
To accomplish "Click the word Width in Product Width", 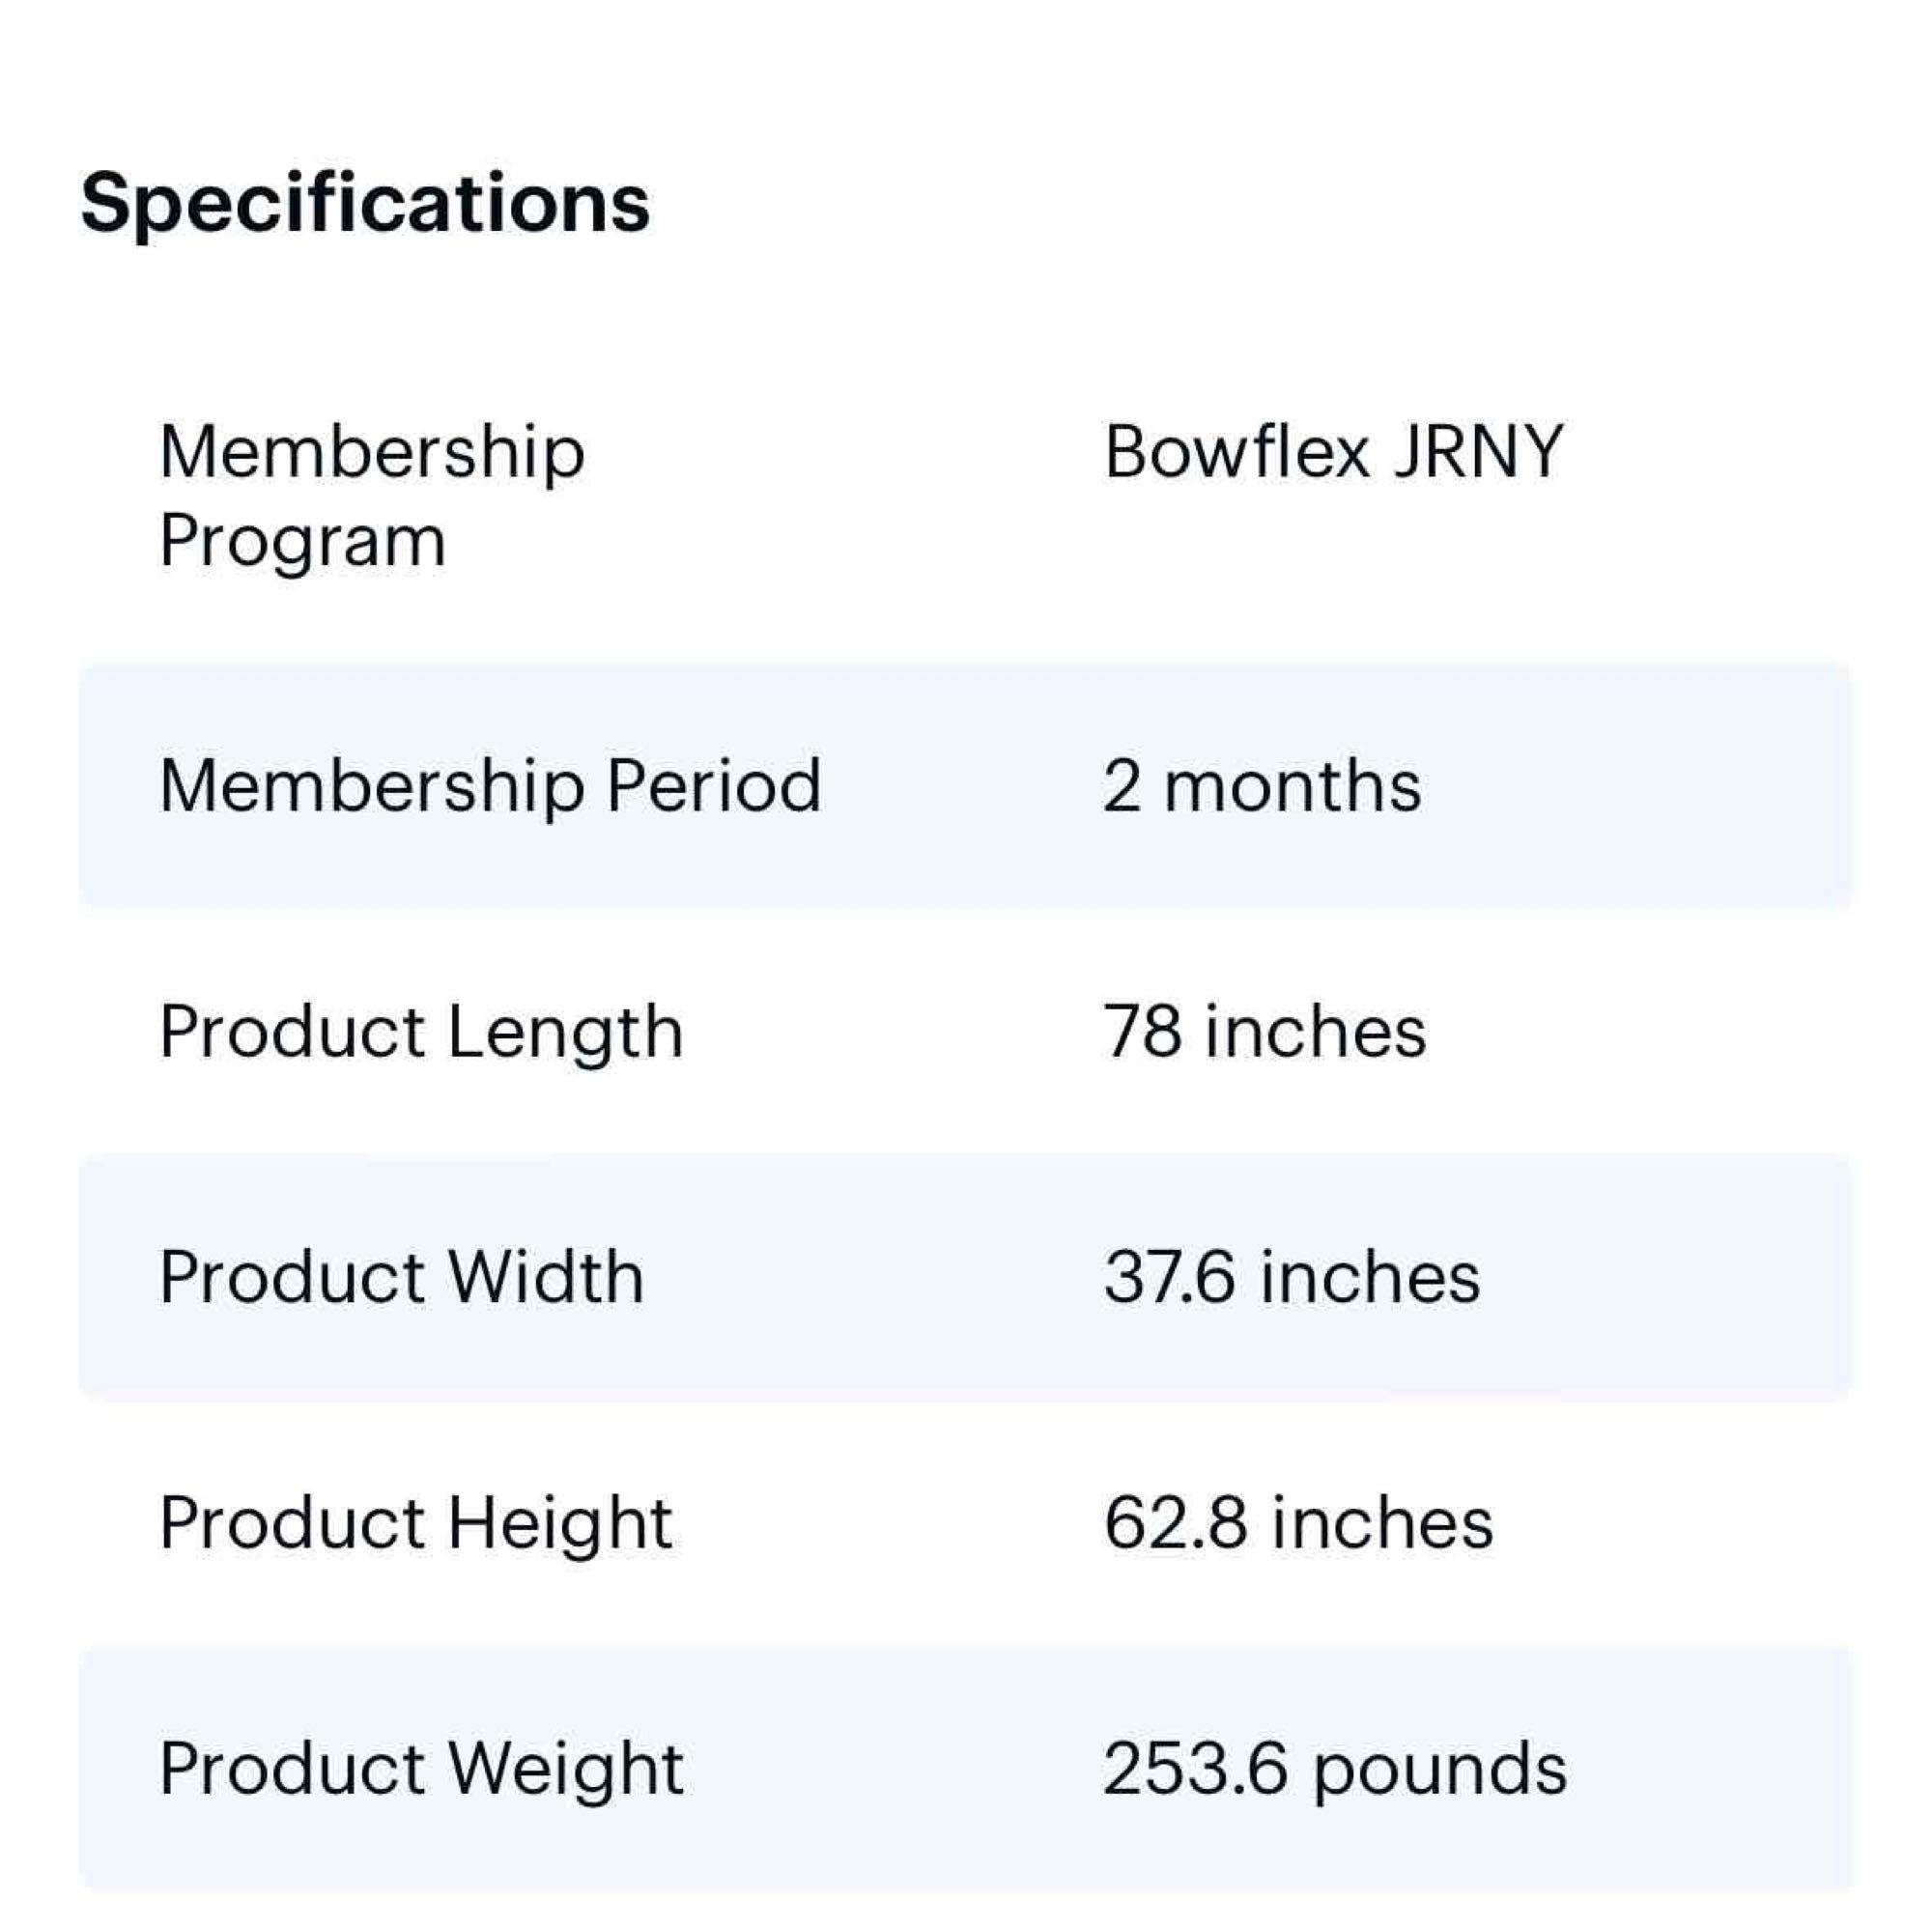I will pos(545,1278).
